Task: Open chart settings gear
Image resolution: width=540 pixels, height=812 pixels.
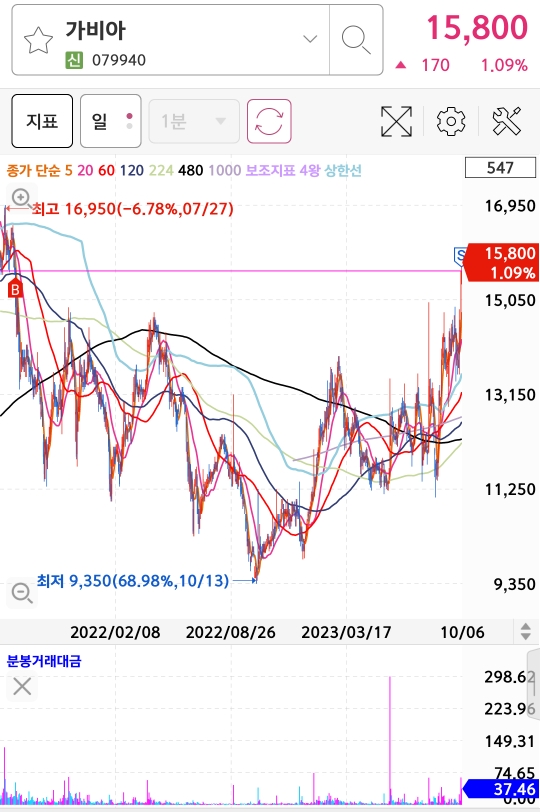Action: pyautogui.click(x=450, y=122)
